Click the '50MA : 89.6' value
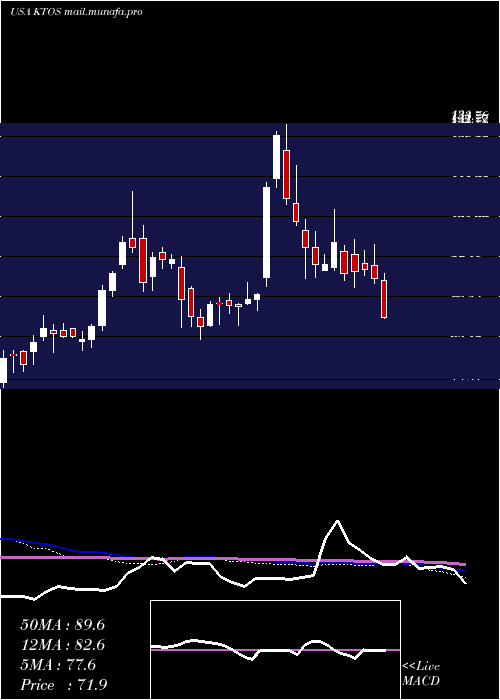The width and height of the screenshot is (500, 700). (x=62, y=625)
